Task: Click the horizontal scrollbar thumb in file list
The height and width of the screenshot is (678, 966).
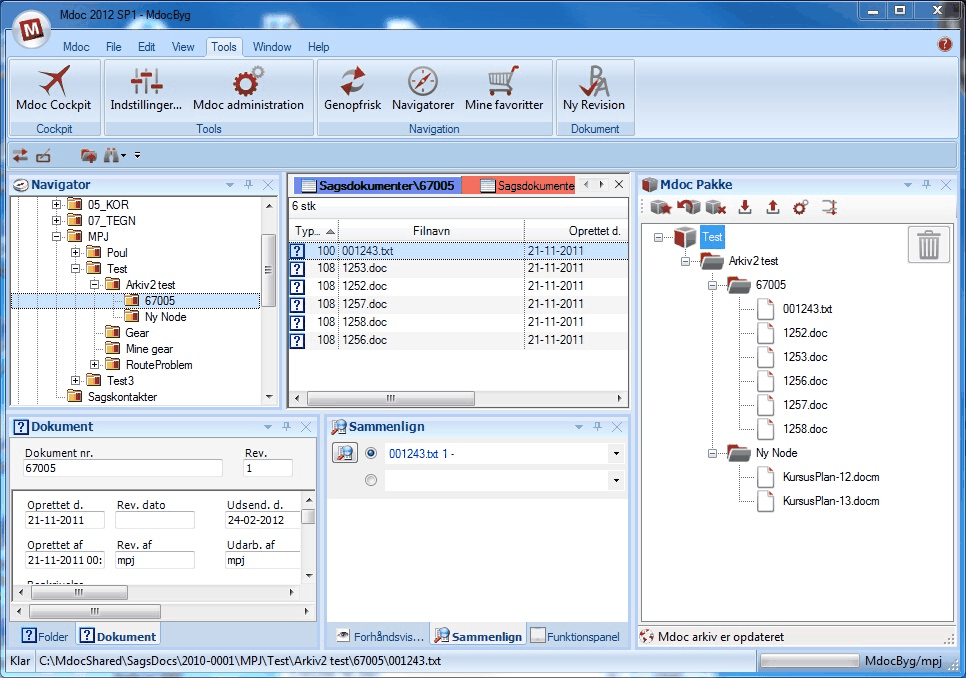Action: [391, 398]
